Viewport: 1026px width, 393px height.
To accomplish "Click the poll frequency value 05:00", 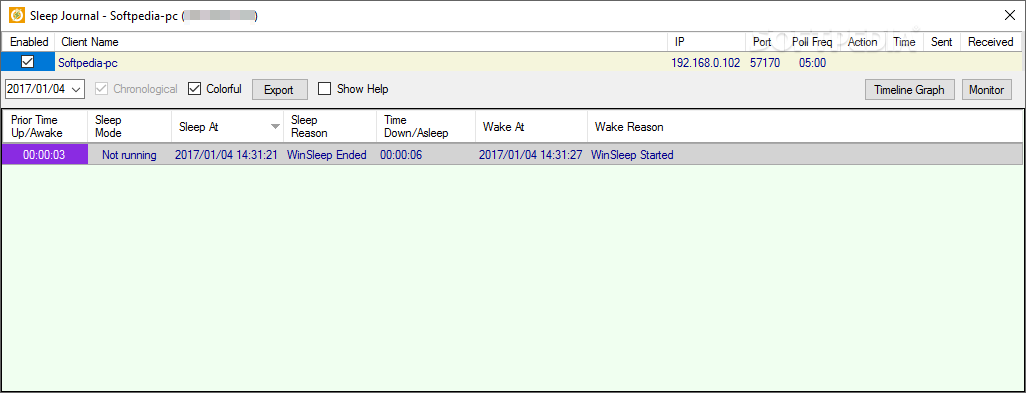I will [813, 63].
